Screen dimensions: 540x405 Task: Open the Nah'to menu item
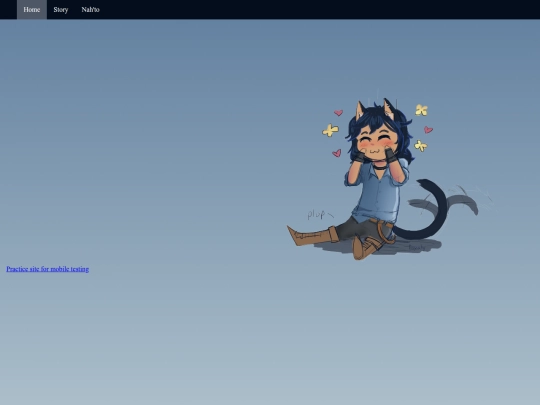coord(90,10)
